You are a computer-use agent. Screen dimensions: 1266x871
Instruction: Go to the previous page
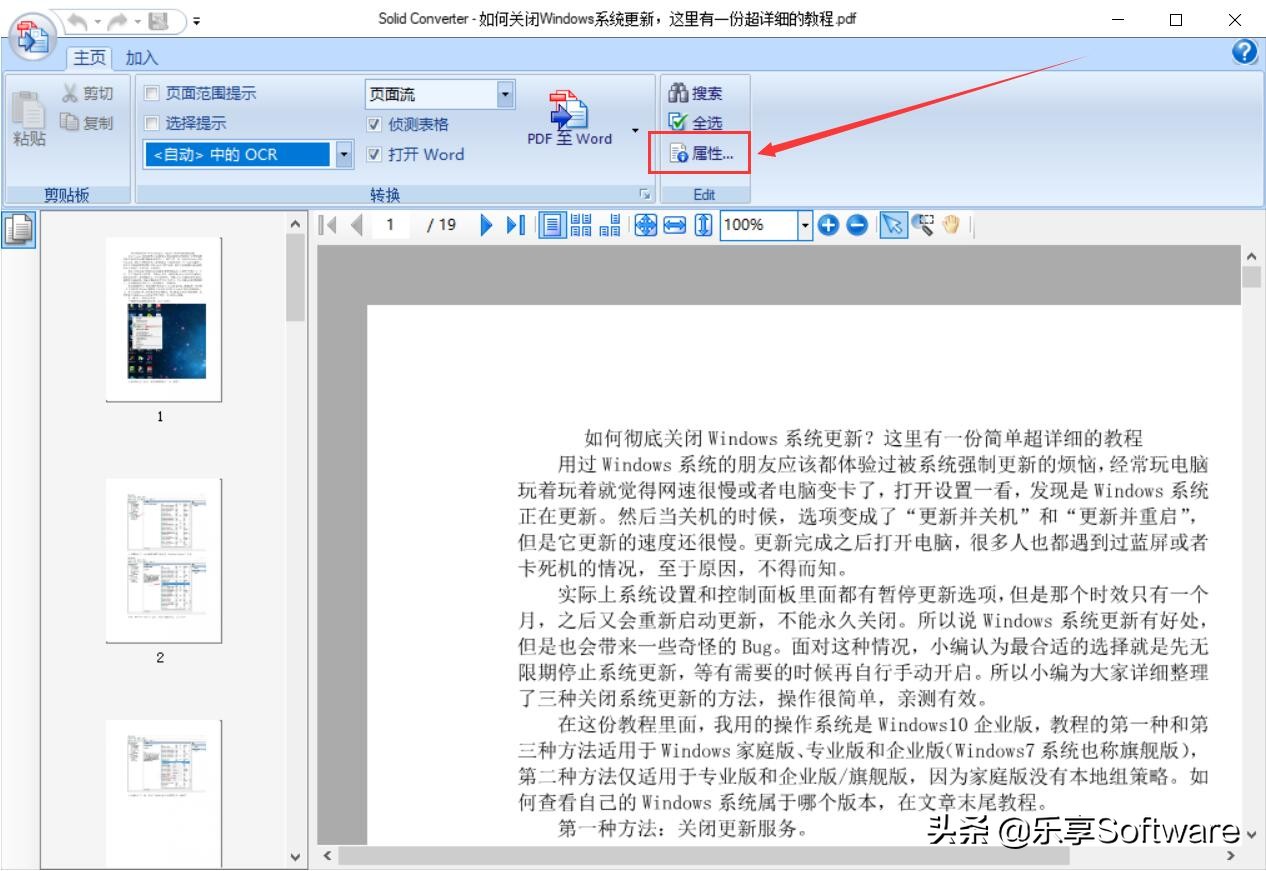[x=357, y=225]
